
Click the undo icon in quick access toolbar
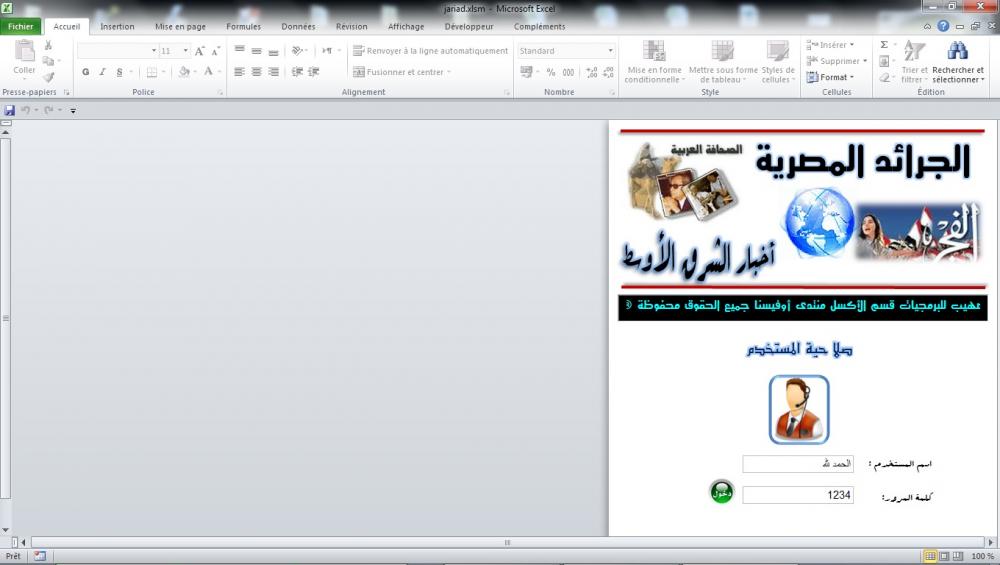[x=26, y=110]
